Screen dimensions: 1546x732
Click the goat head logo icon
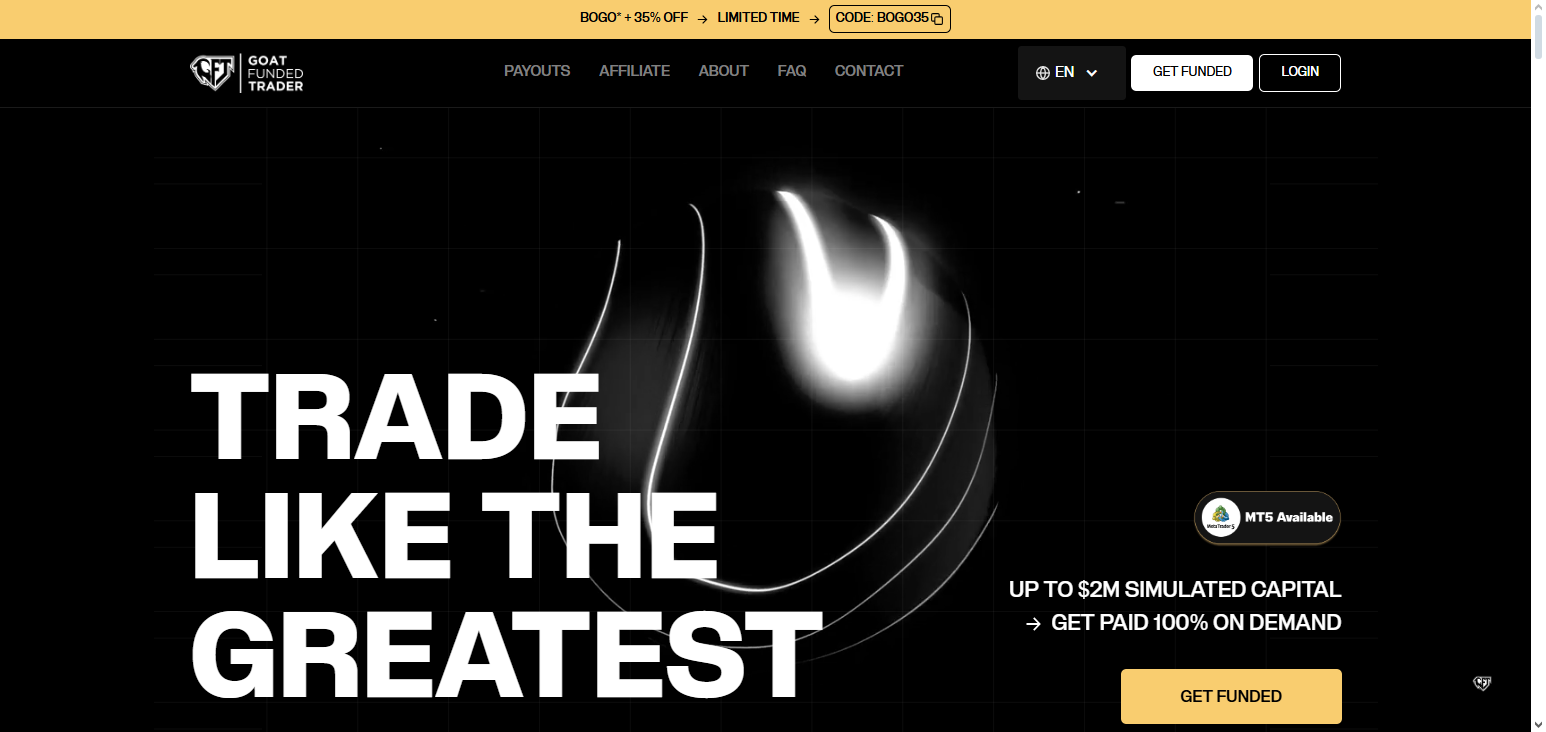pyautogui.click(x=212, y=72)
